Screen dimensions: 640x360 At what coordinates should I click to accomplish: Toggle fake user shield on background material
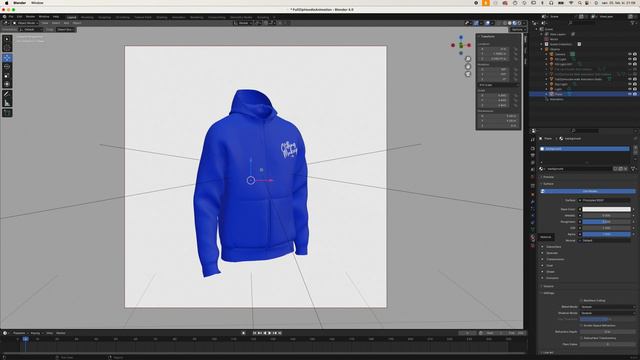pos(616,169)
